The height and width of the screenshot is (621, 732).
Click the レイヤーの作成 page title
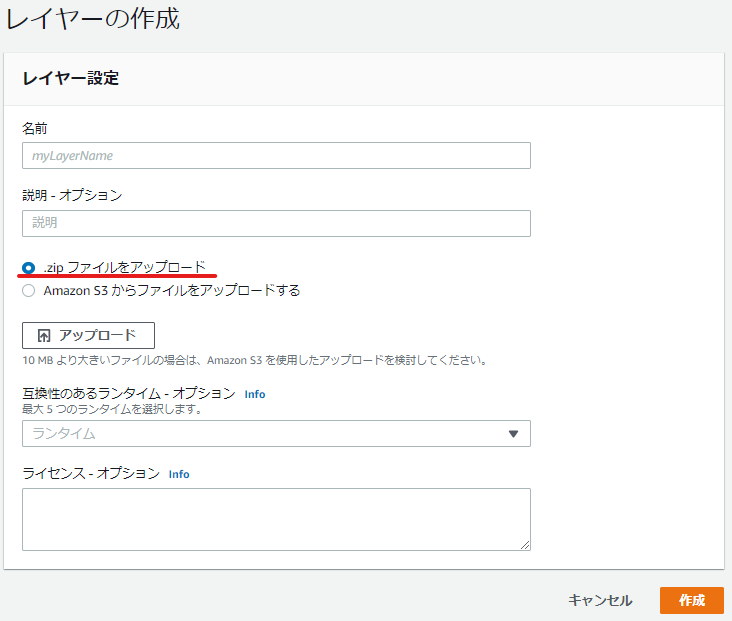pyautogui.click(x=93, y=19)
